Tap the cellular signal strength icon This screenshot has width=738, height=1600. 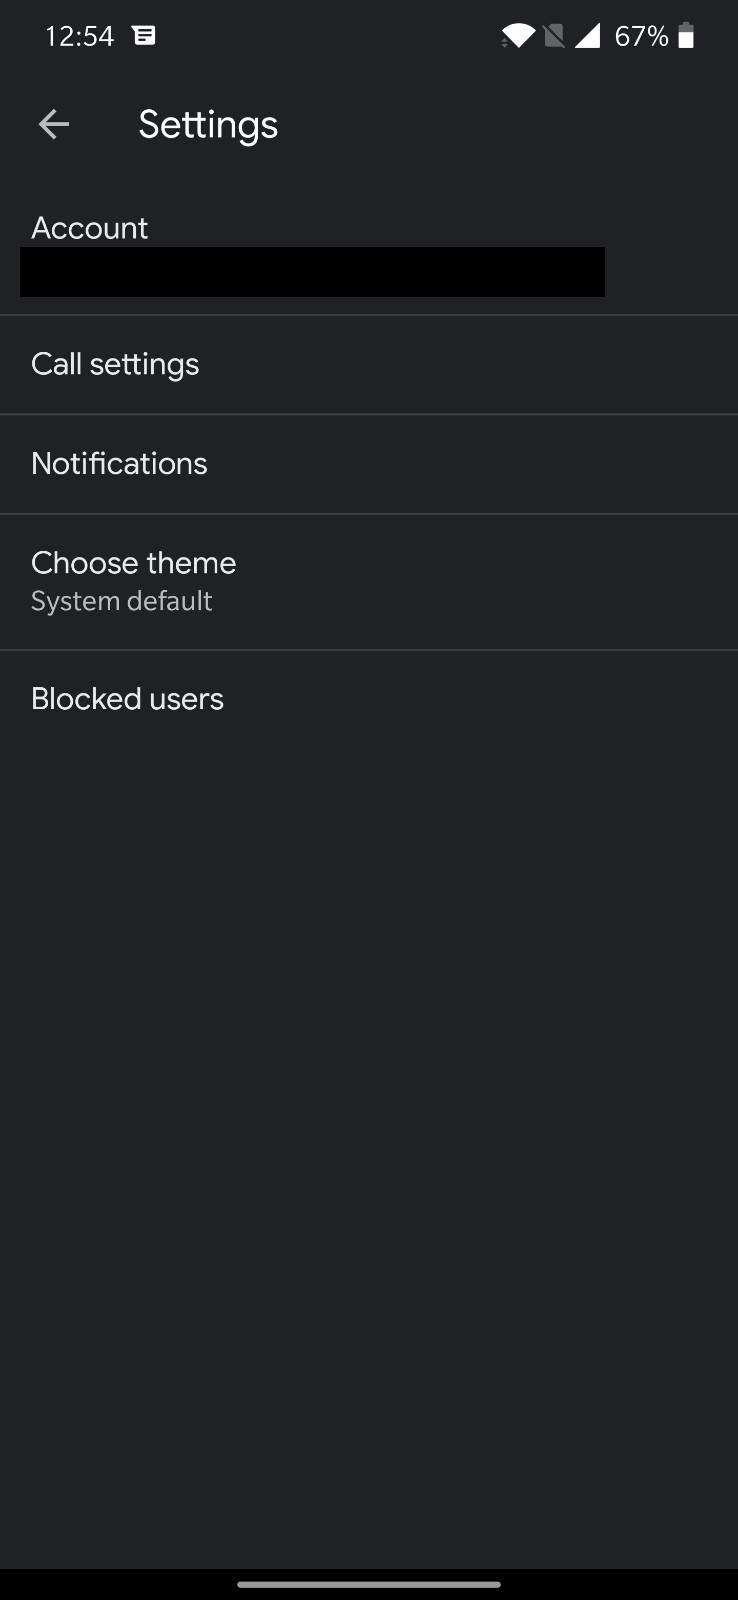587,37
